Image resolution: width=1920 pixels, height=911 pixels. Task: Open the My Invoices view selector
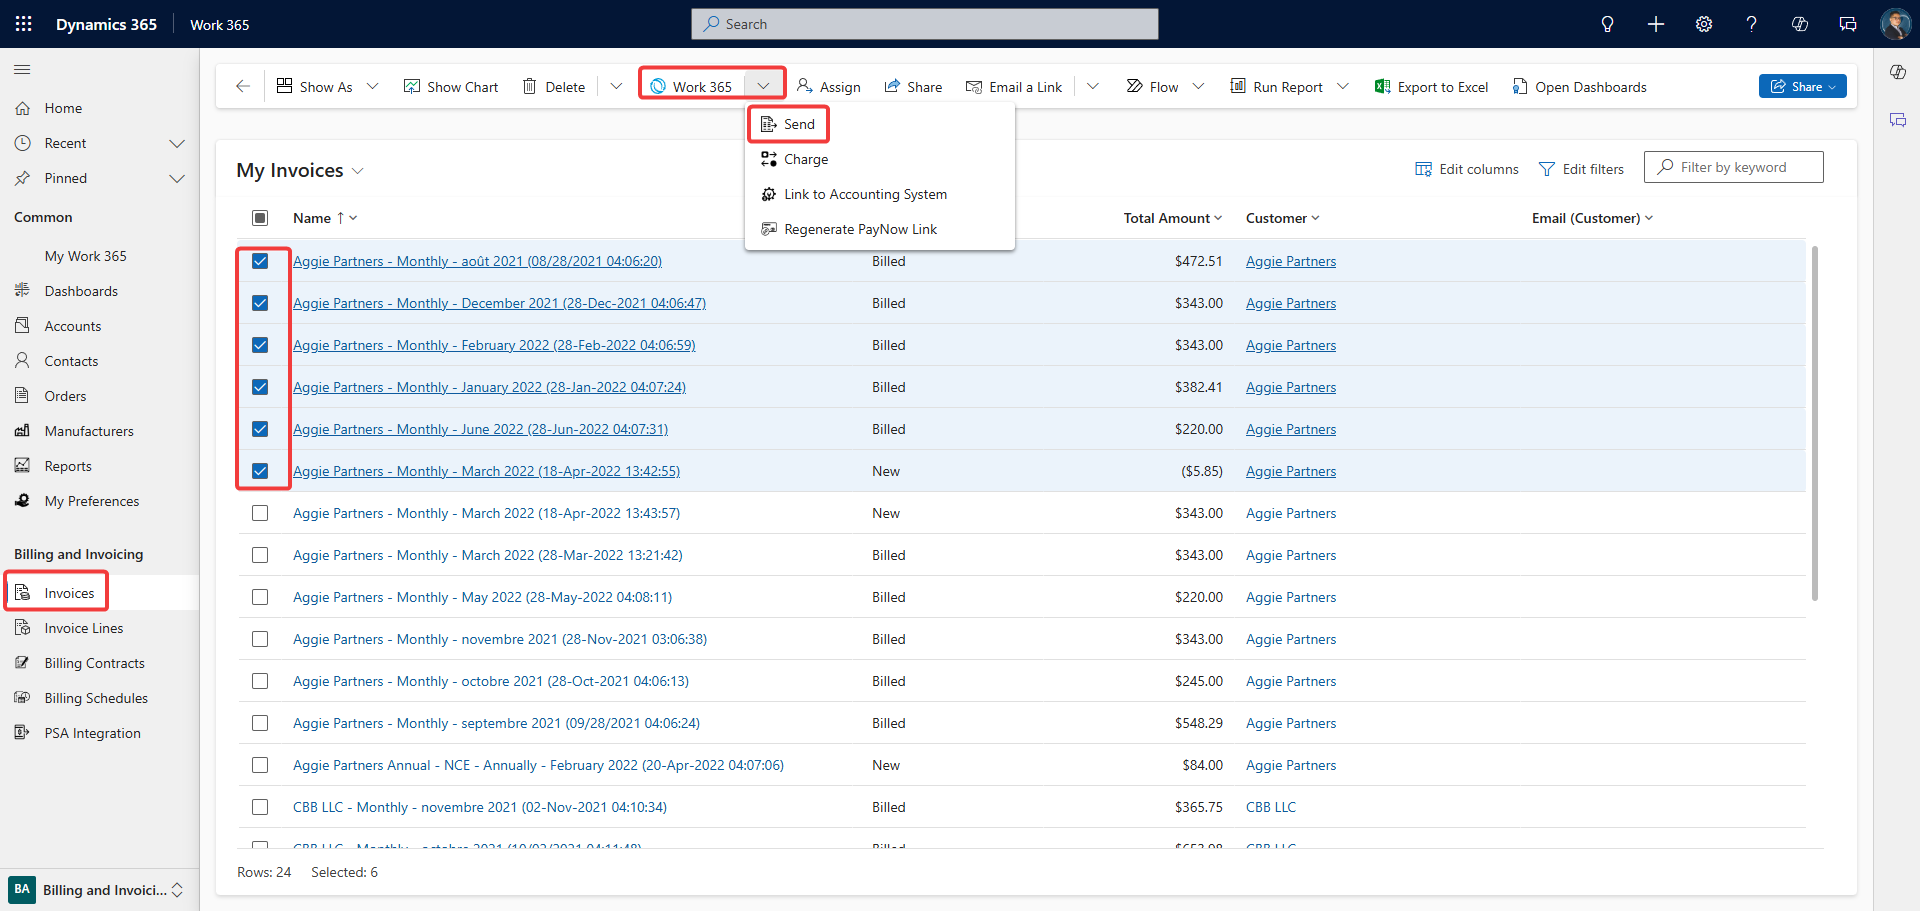(x=300, y=170)
